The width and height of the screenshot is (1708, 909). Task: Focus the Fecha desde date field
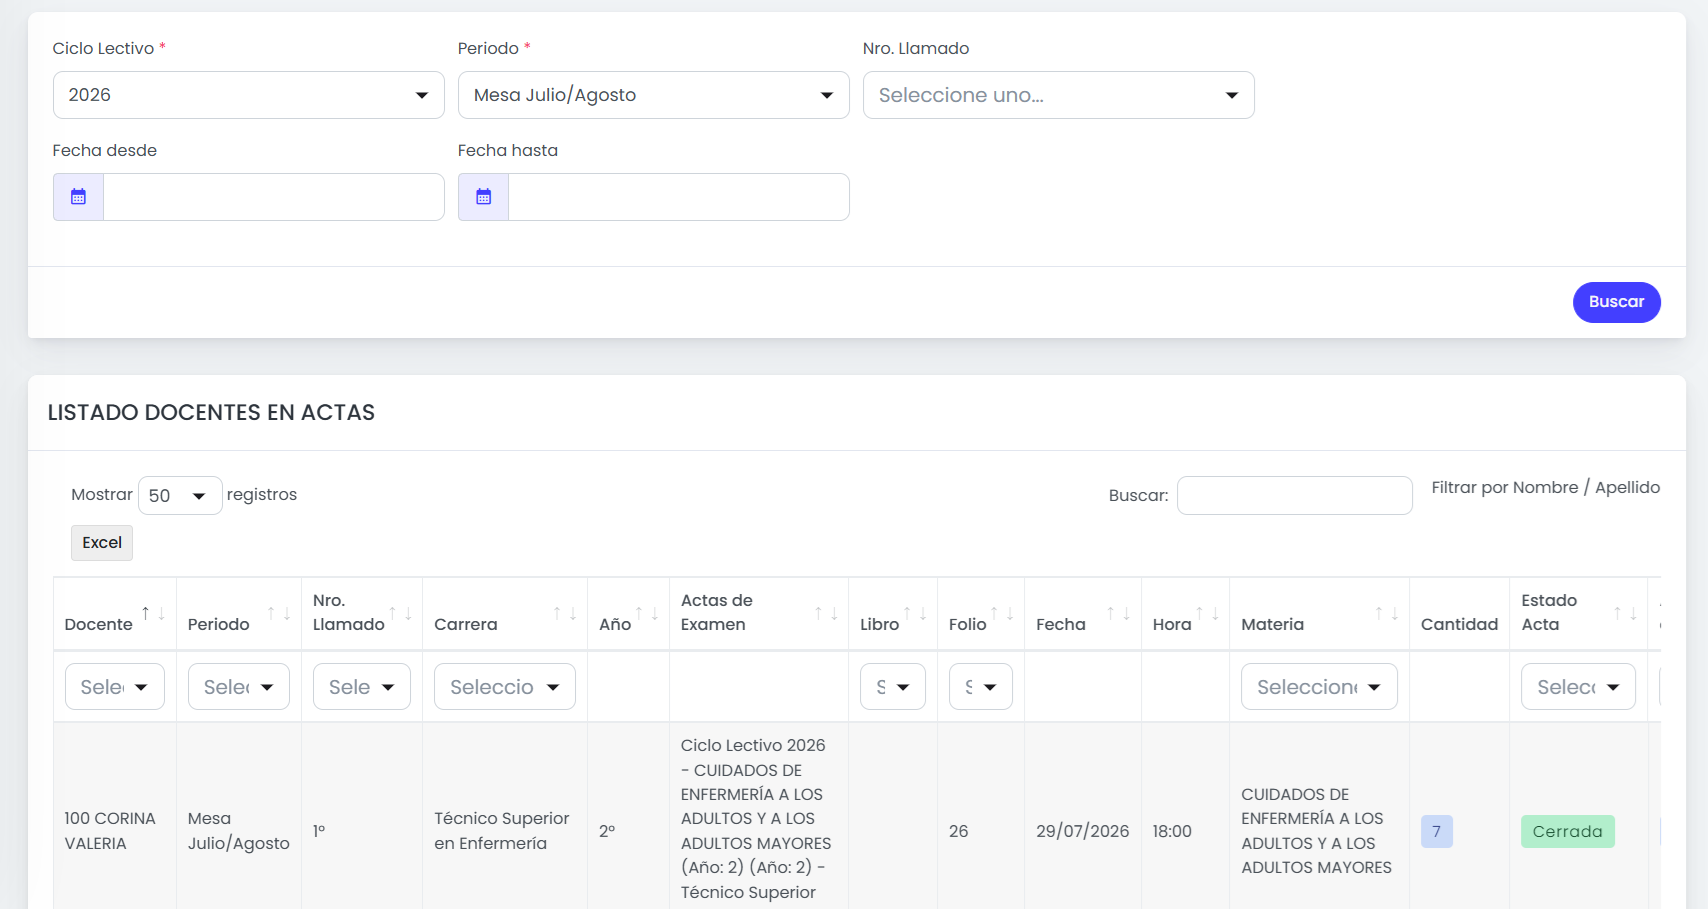[x=273, y=197]
